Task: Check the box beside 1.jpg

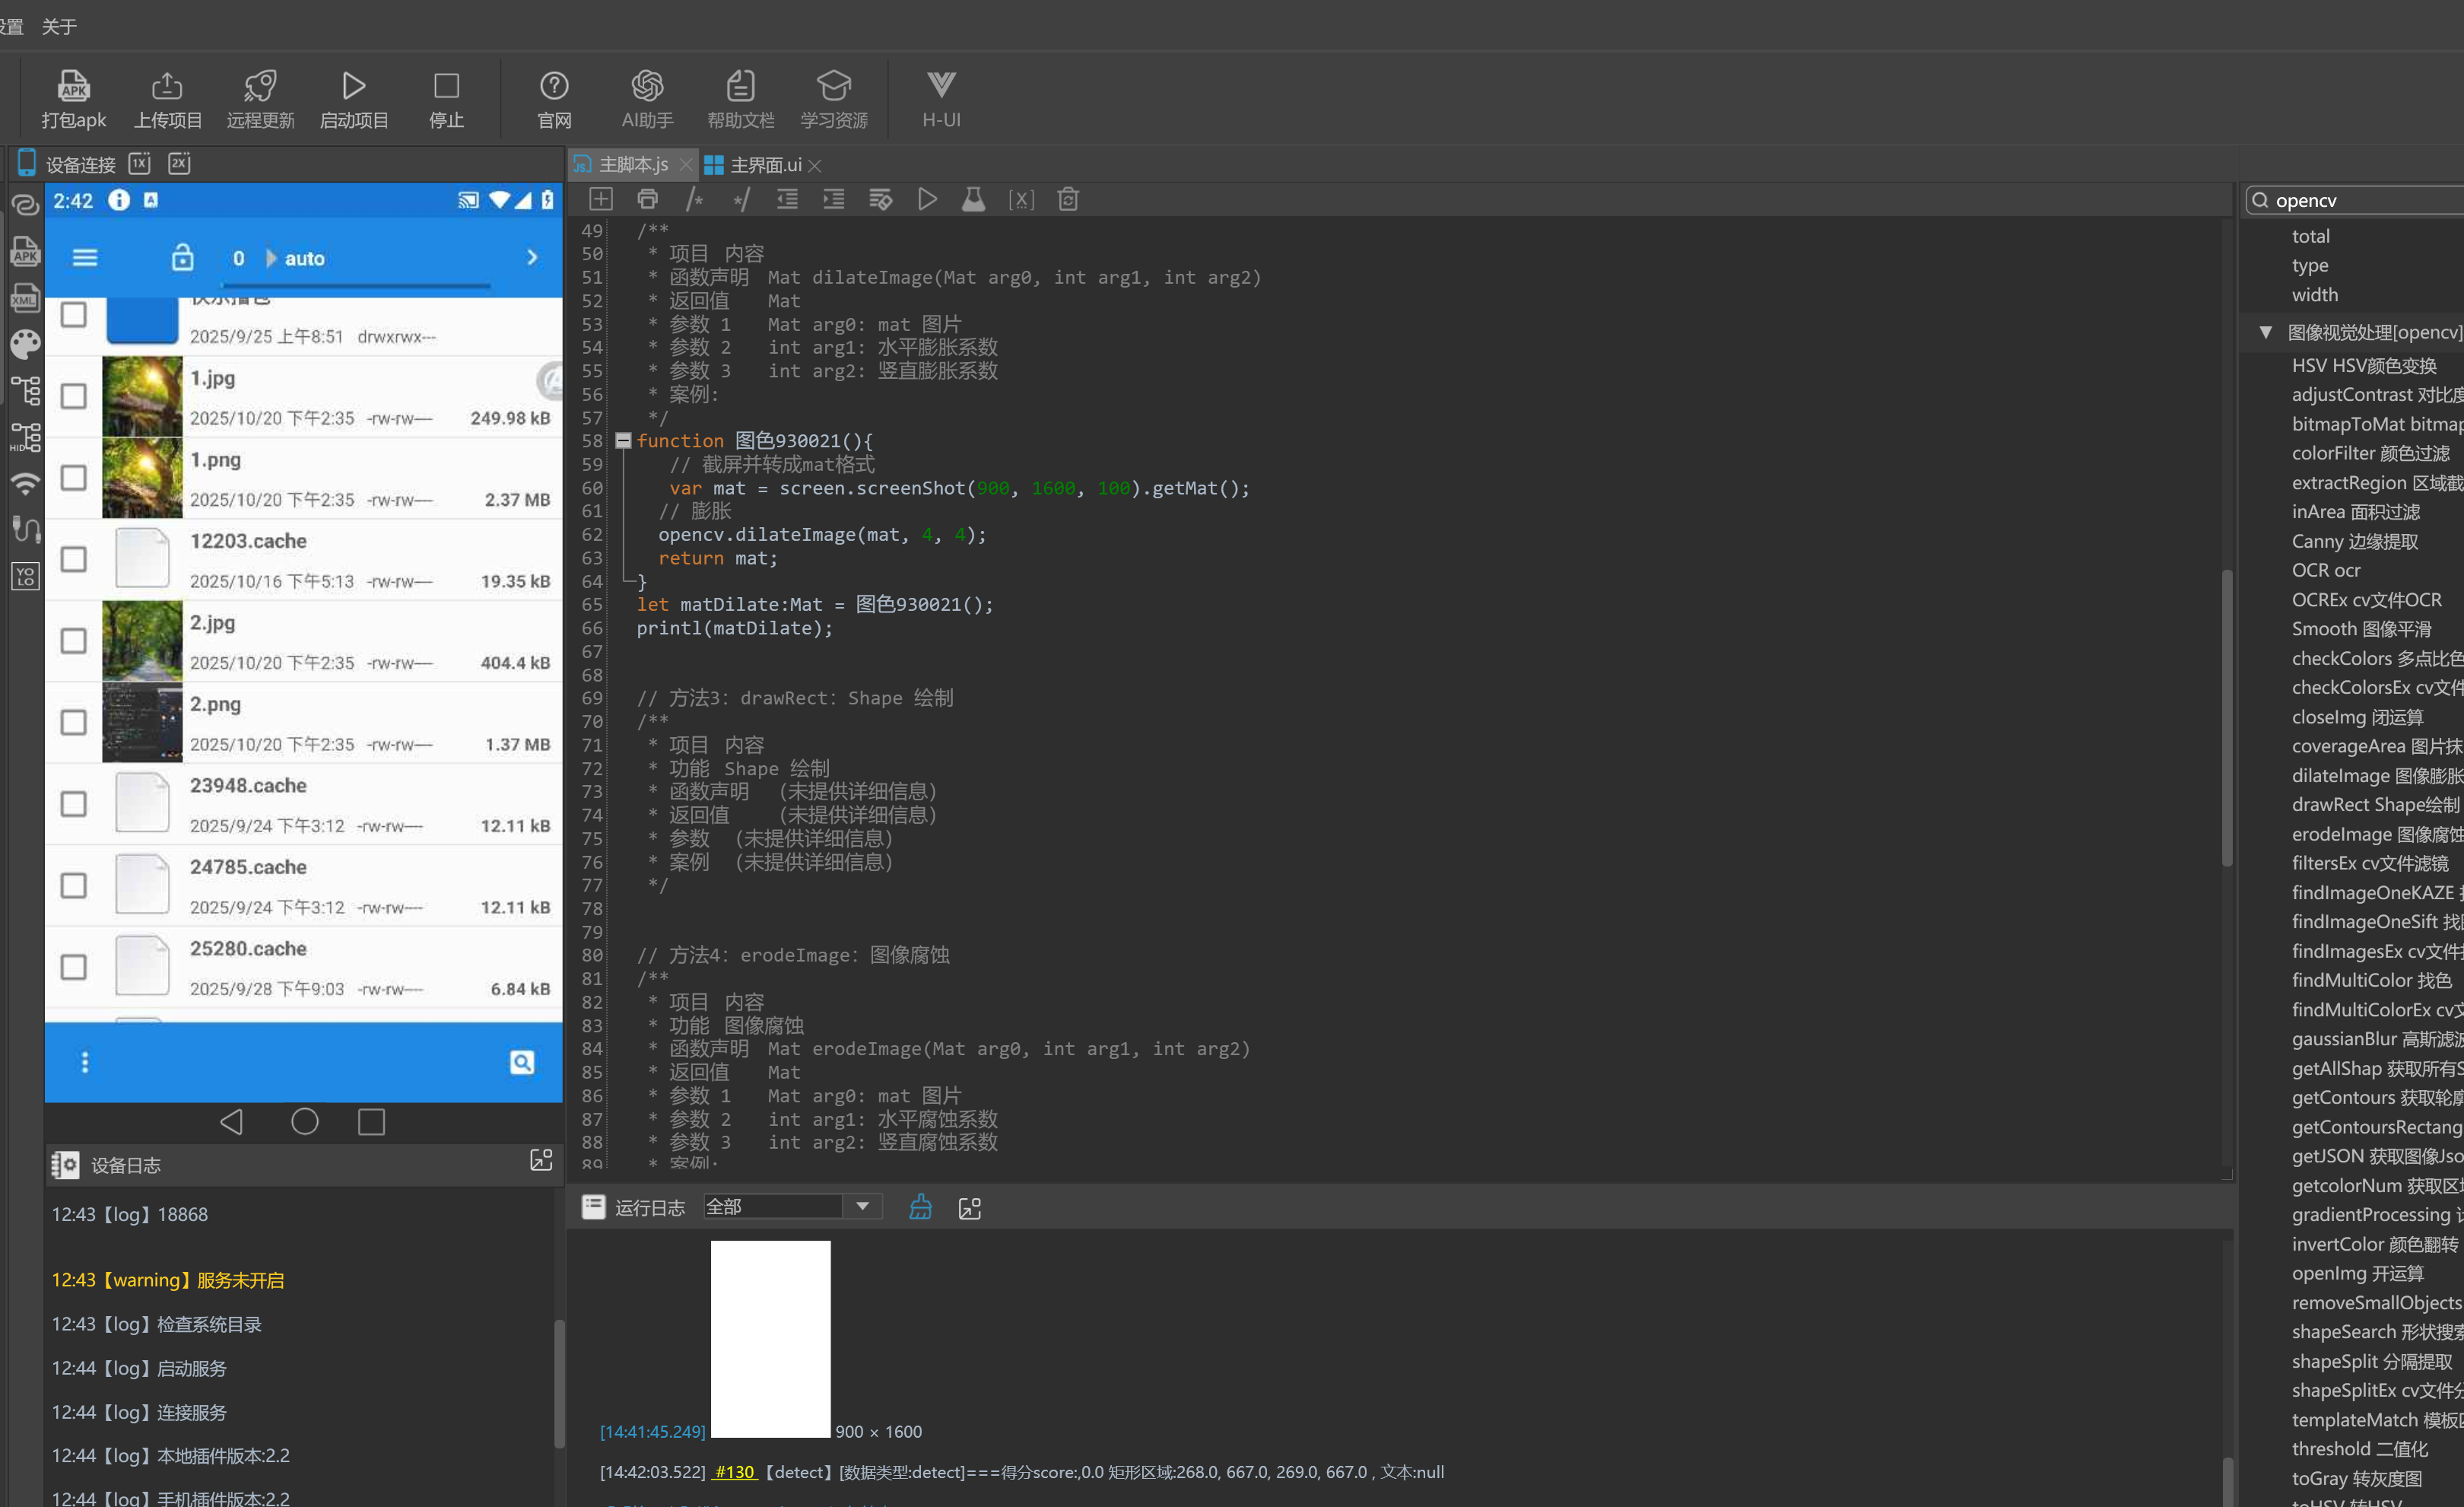Action: coord(73,396)
